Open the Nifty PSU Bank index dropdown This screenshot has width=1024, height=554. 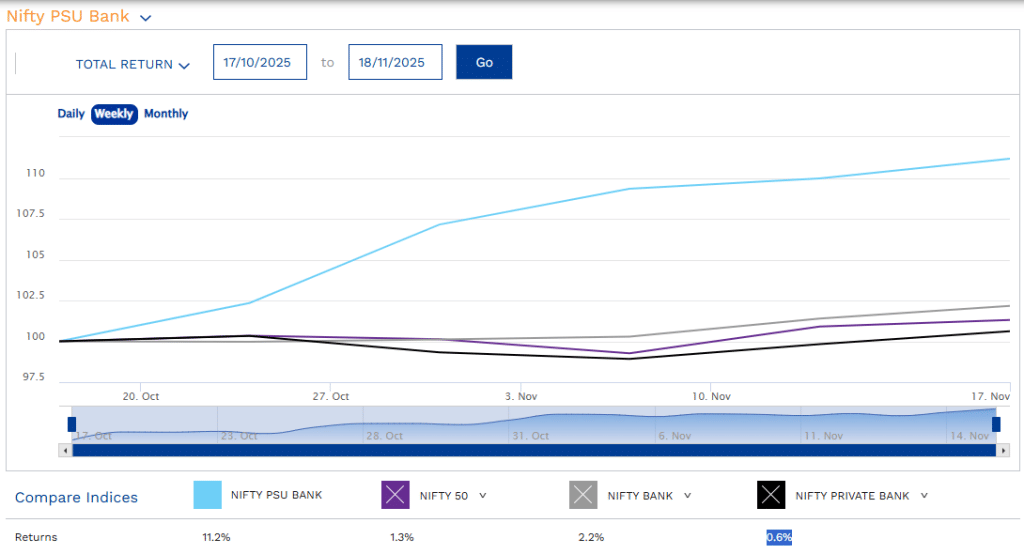pyautogui.click(x=146, y=18)
